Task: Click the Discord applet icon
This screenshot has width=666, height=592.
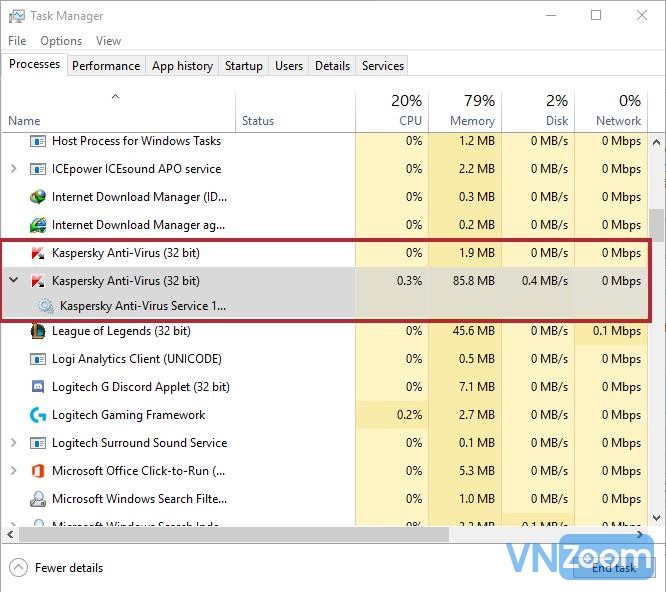Action: click(x=38, y=387)
